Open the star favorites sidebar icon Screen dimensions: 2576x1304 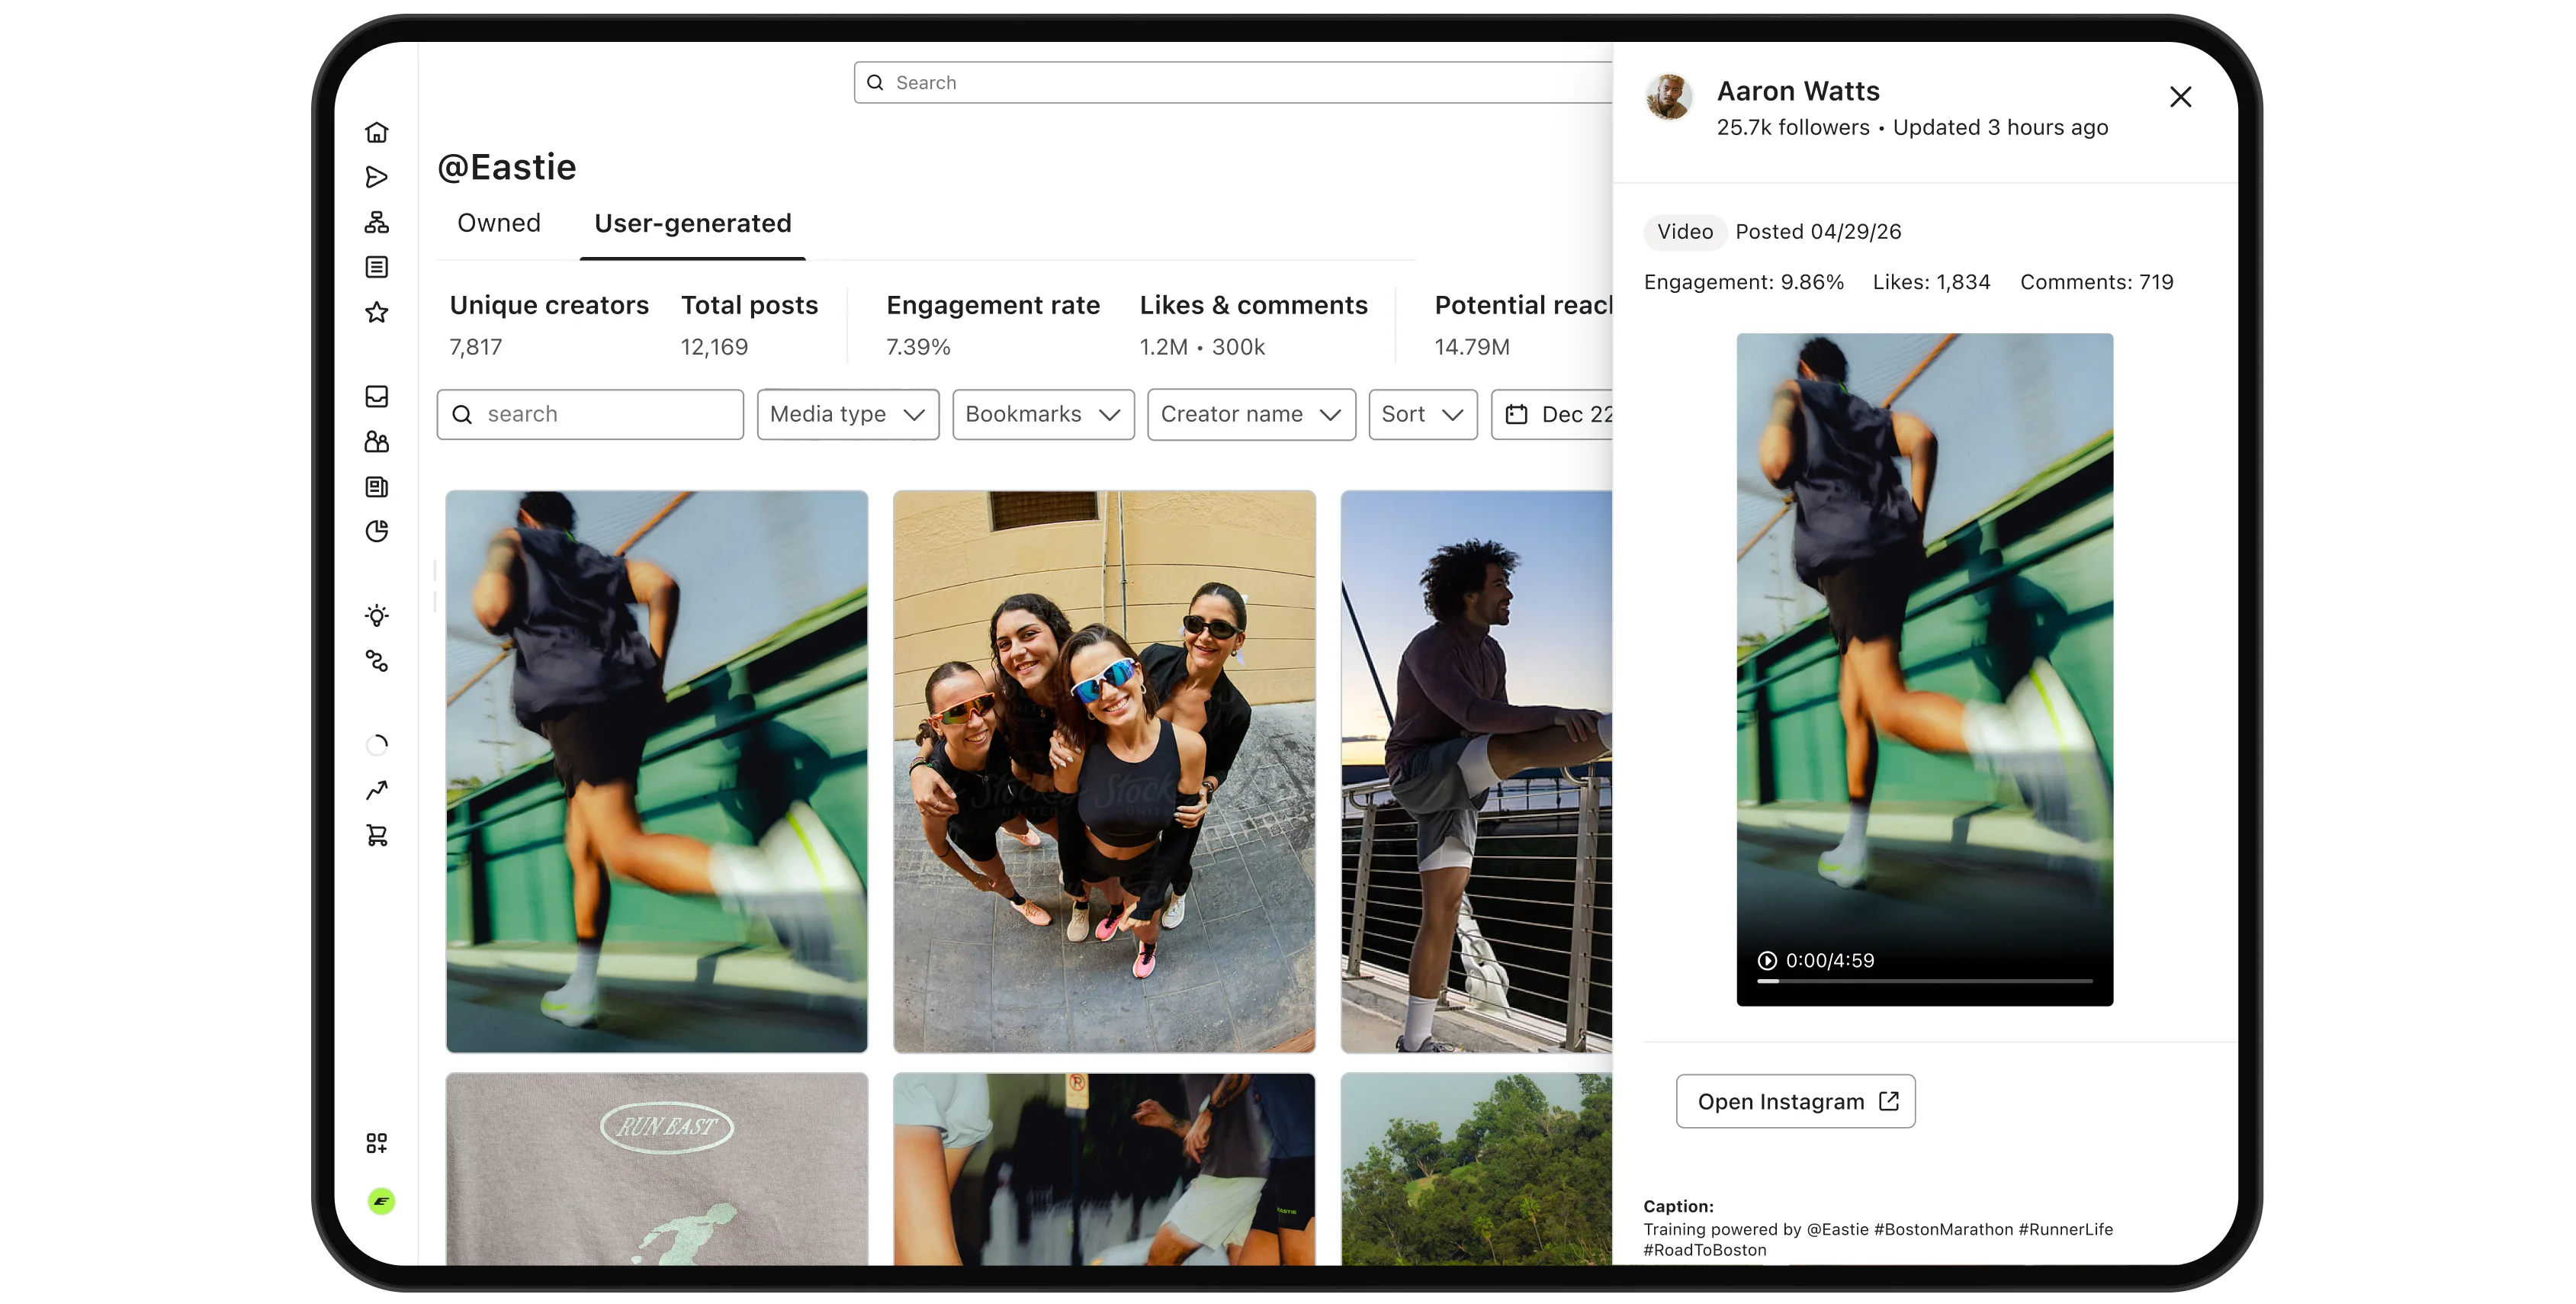point(376,312)
